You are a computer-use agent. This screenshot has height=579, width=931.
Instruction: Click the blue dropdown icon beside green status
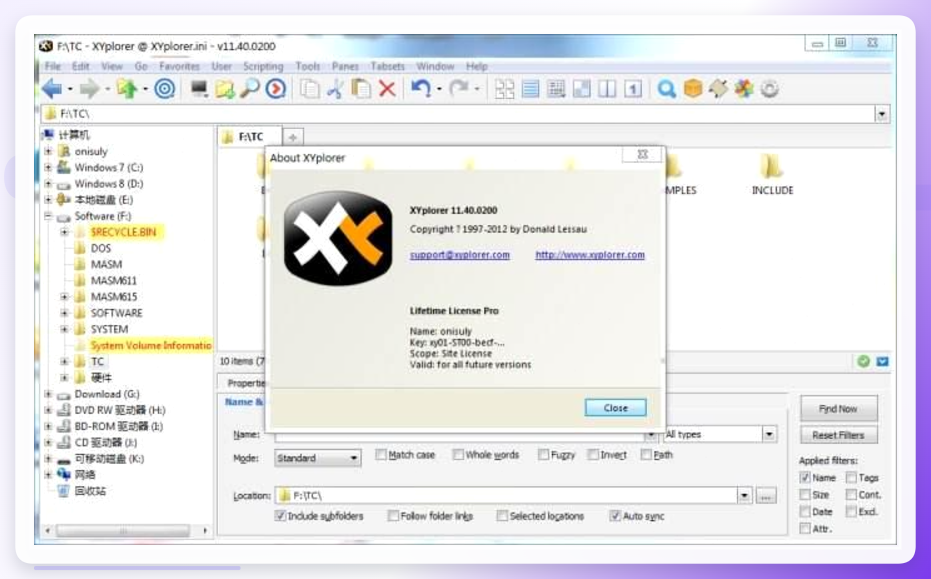click(882, 361)
